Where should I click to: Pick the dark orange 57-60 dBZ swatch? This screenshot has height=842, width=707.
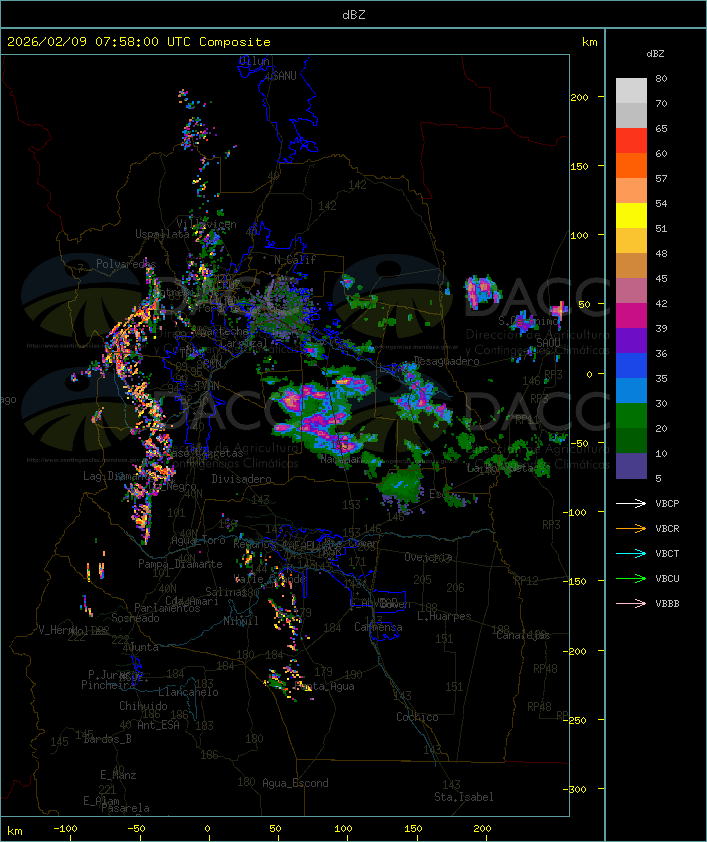631,165
